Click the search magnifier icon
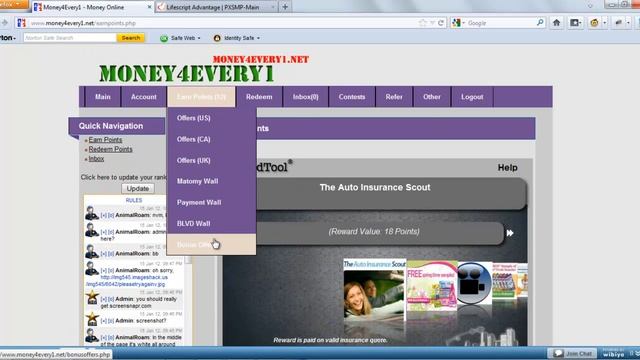Viewport: 640px width, 360px height. 540,23
